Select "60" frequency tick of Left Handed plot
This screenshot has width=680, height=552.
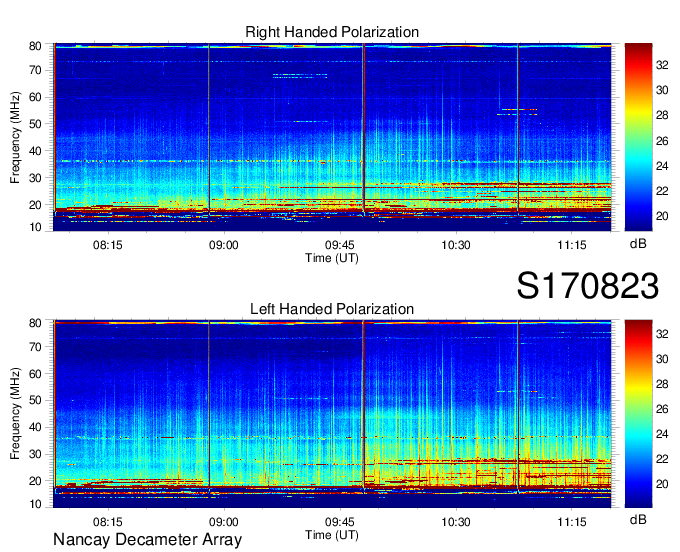(35, 374)
